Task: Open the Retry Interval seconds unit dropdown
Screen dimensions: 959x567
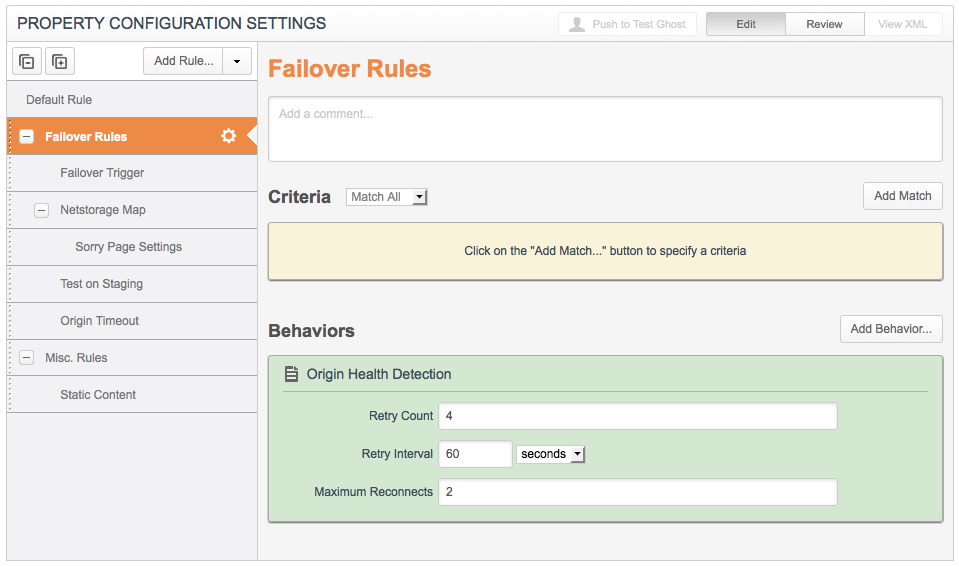Action: point(551,454)
